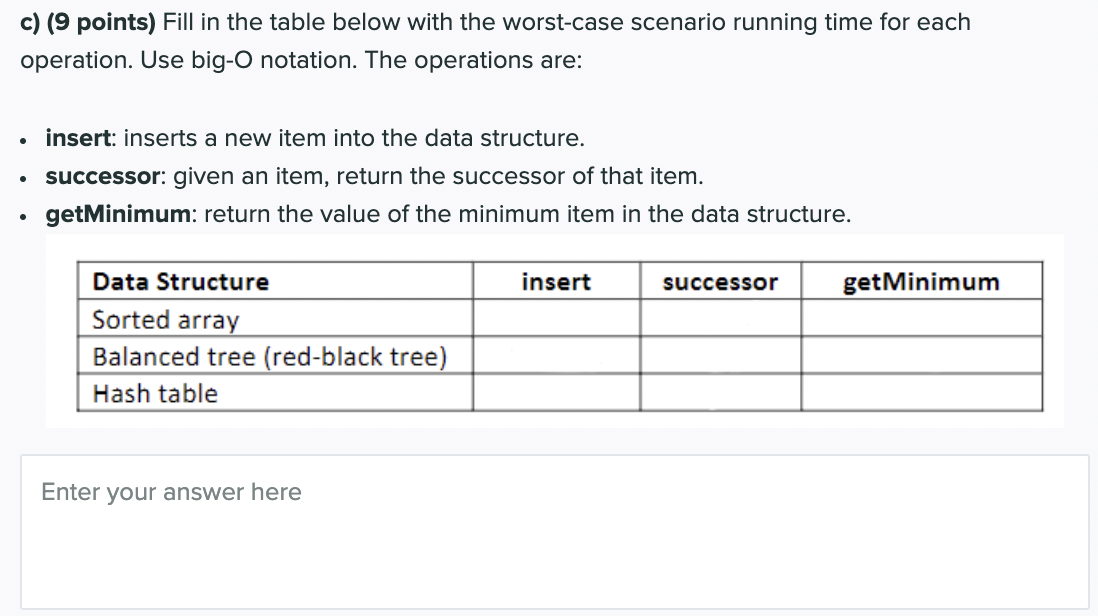Image resolution: width=1098 pixels, height=616 pixels.
Task: Click the empty insert cell for Sorted array
Action: 556,320
